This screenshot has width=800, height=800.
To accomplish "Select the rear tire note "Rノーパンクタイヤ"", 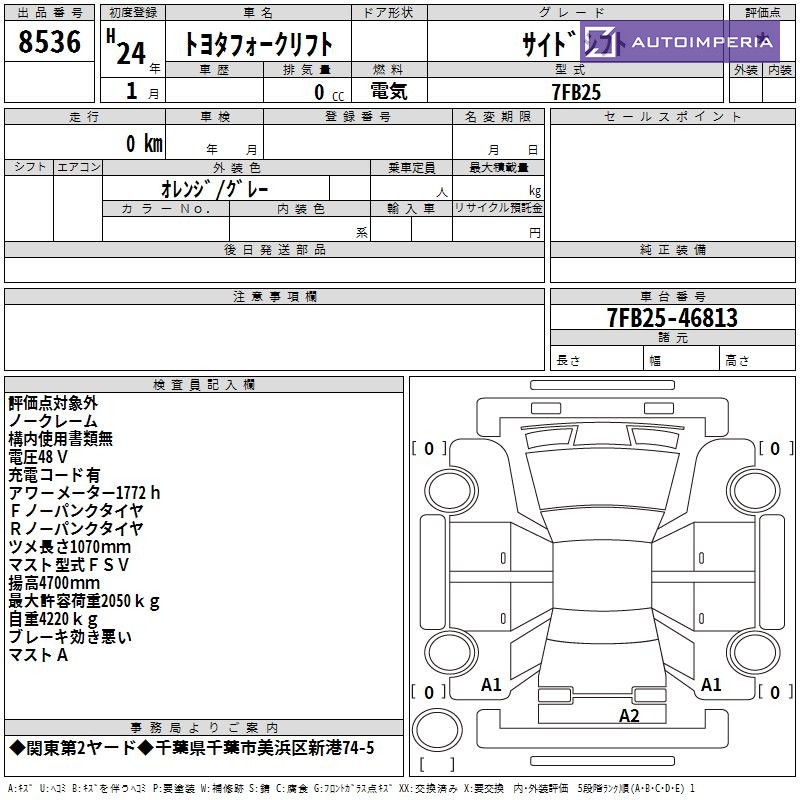I will [76, 529].
